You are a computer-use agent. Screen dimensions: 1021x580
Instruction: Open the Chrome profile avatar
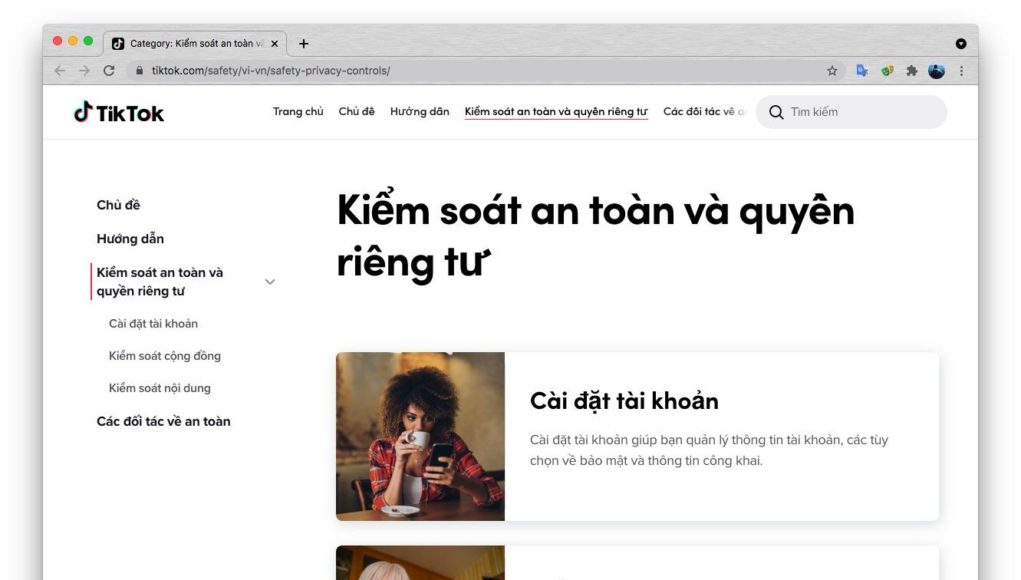click(936, 71)
